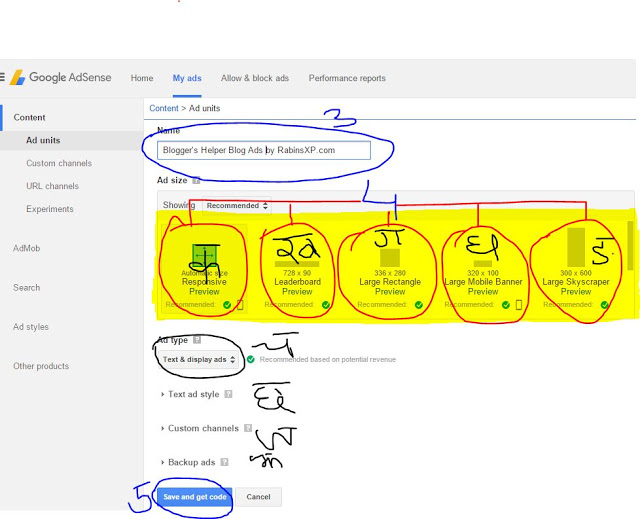
Task: Open the Text ad style help icon
Action: pyautogui.click(x=229, y=394)
